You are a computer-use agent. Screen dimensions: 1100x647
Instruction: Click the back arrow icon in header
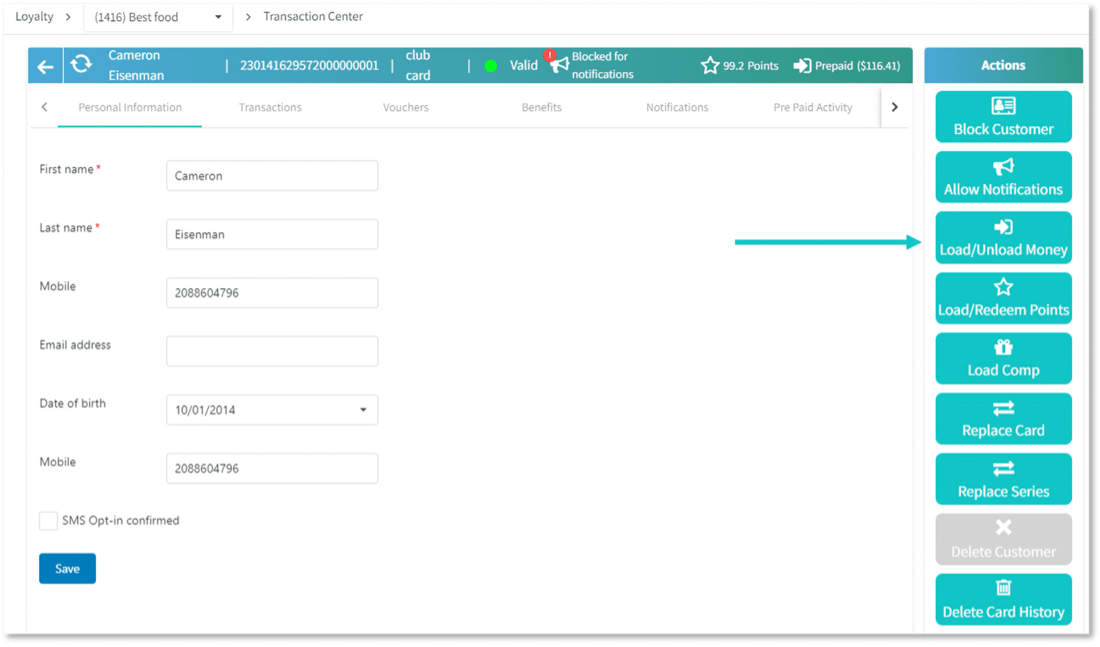[x=46, y=66]
